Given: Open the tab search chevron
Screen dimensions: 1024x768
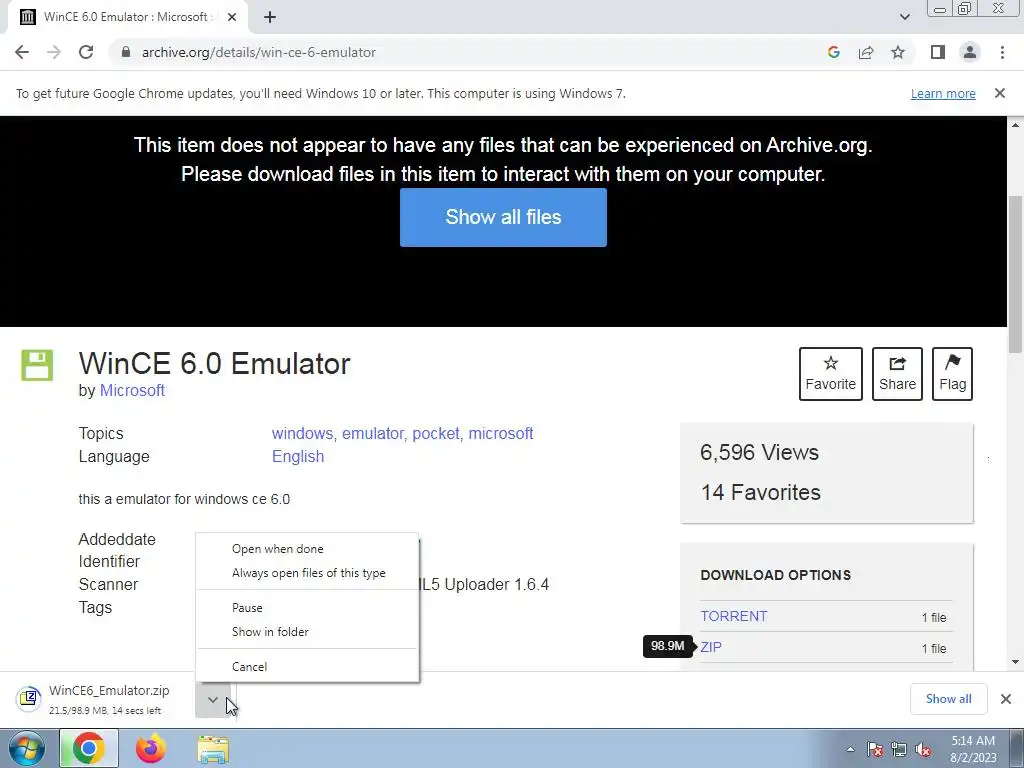Looking at the screenshot, I should pos(904,18).
